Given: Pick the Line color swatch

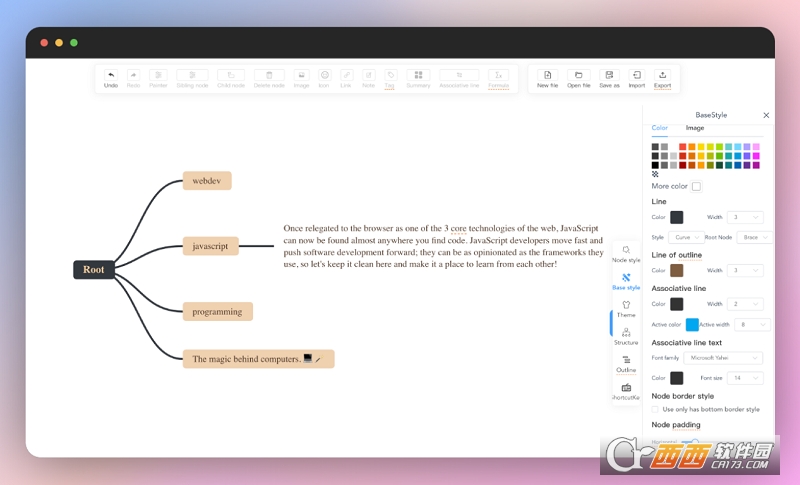Looking at the screenshot, I should (677, 217).
